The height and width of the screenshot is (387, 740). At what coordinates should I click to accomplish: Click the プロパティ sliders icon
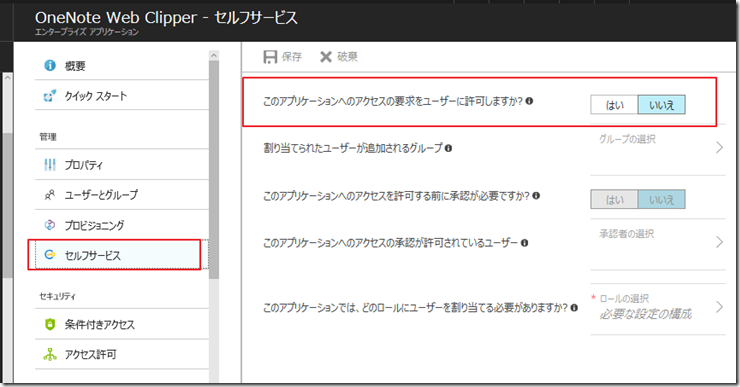coord(50,165)
